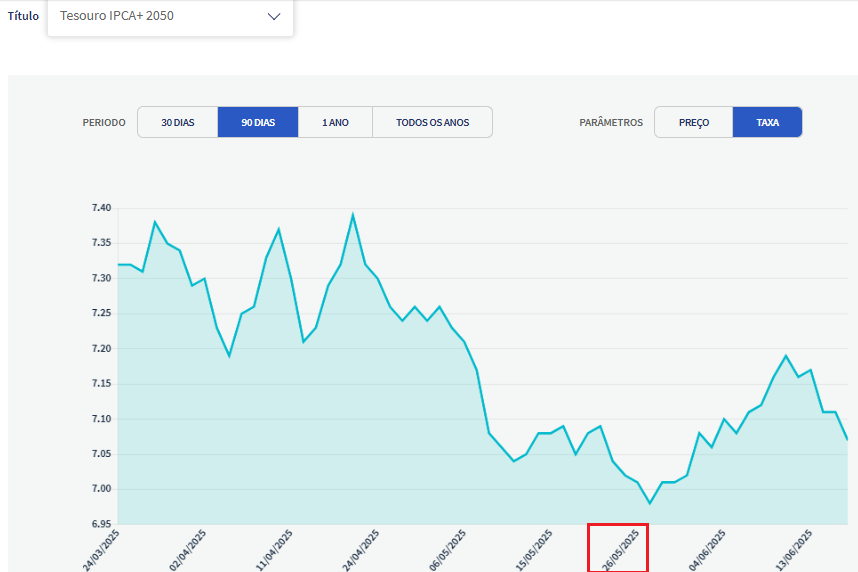Click the 7.05 y-axis label

point(101,454)
